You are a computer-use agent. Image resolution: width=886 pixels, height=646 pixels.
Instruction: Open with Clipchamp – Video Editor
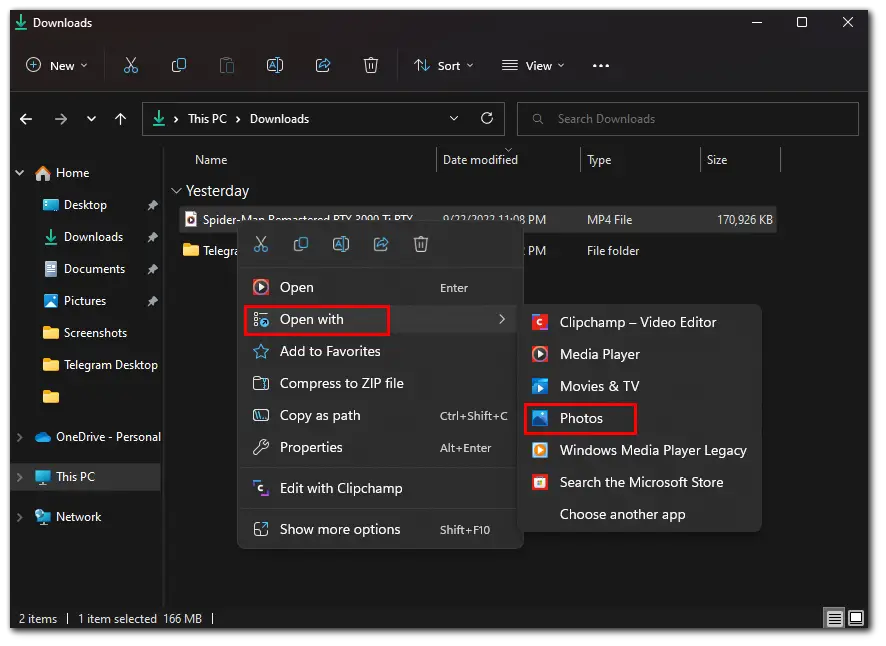pyautogui.click(x=639, y=322)
